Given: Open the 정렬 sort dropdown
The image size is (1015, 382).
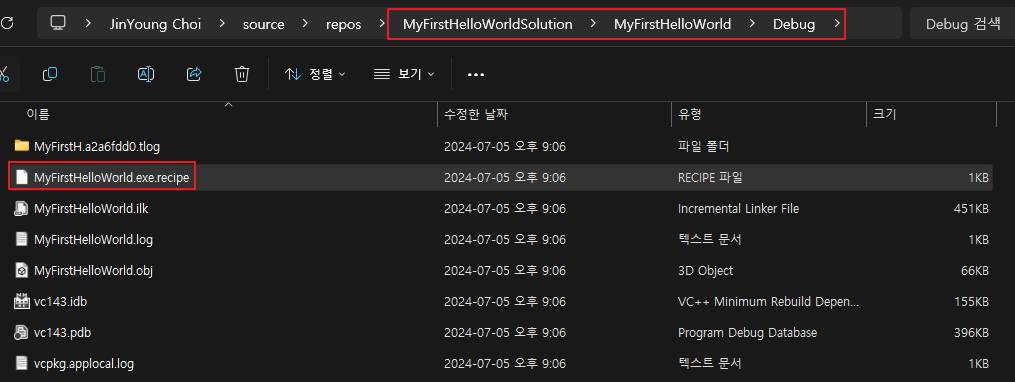Looking at the screenshot, I should [x=315, y=74].
